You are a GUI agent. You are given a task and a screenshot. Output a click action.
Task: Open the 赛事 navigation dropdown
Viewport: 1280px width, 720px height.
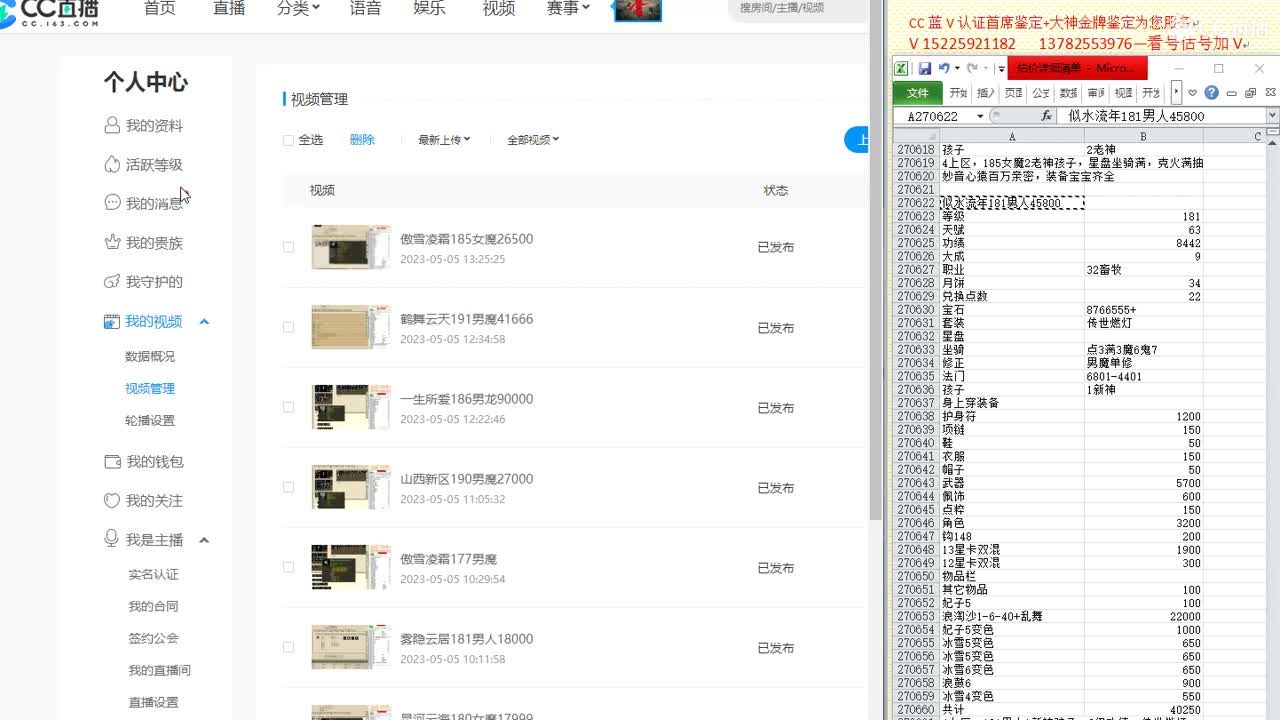pos(568,8)
